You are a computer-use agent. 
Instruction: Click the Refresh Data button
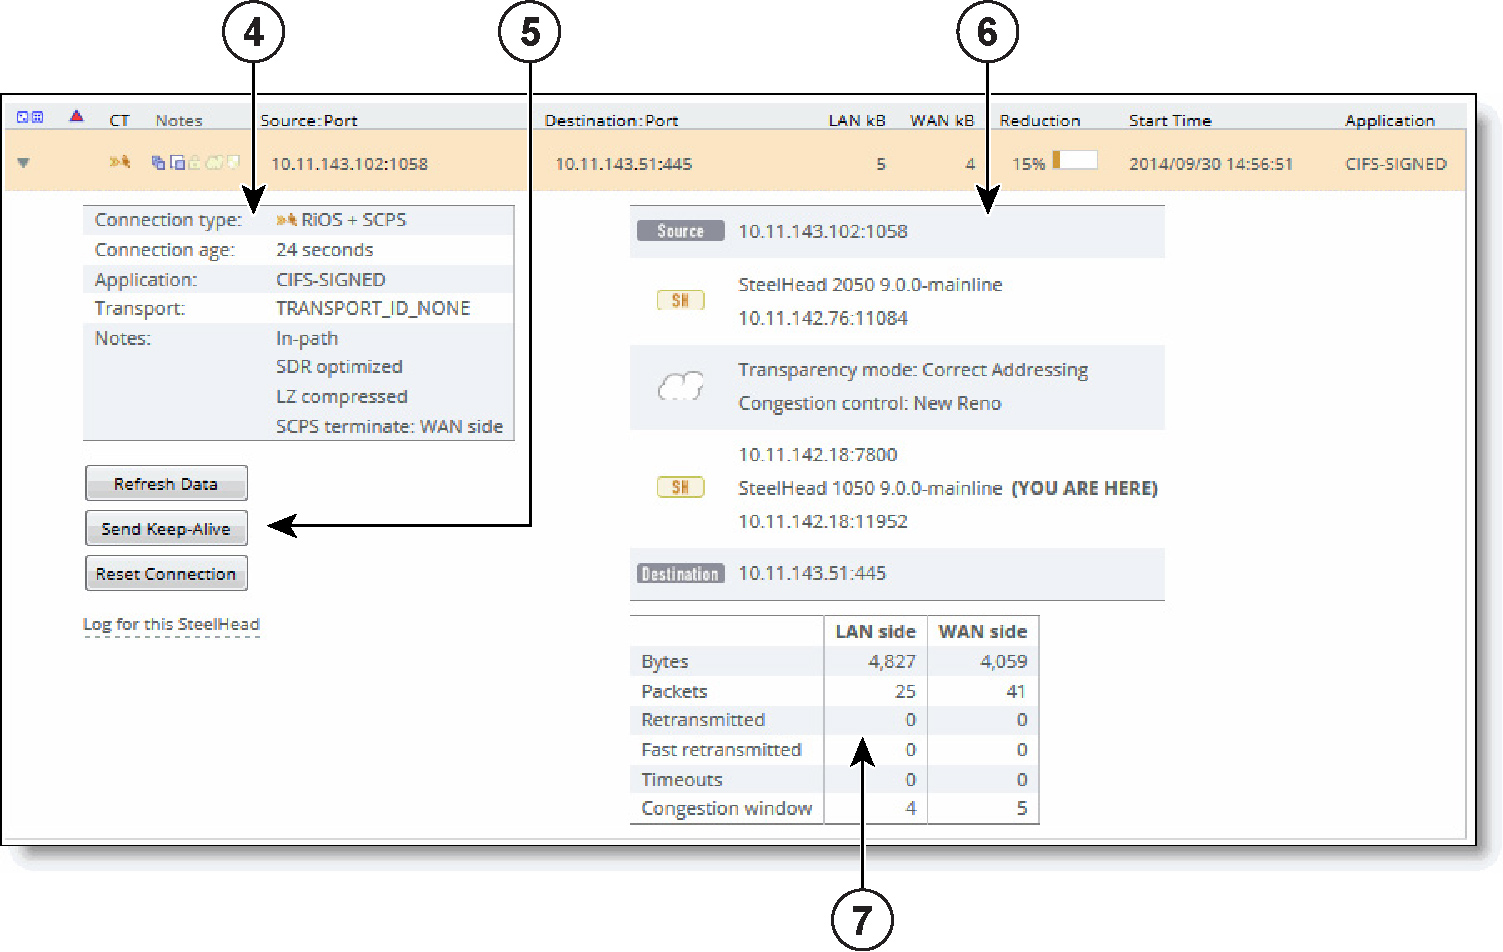click(166, 483)
